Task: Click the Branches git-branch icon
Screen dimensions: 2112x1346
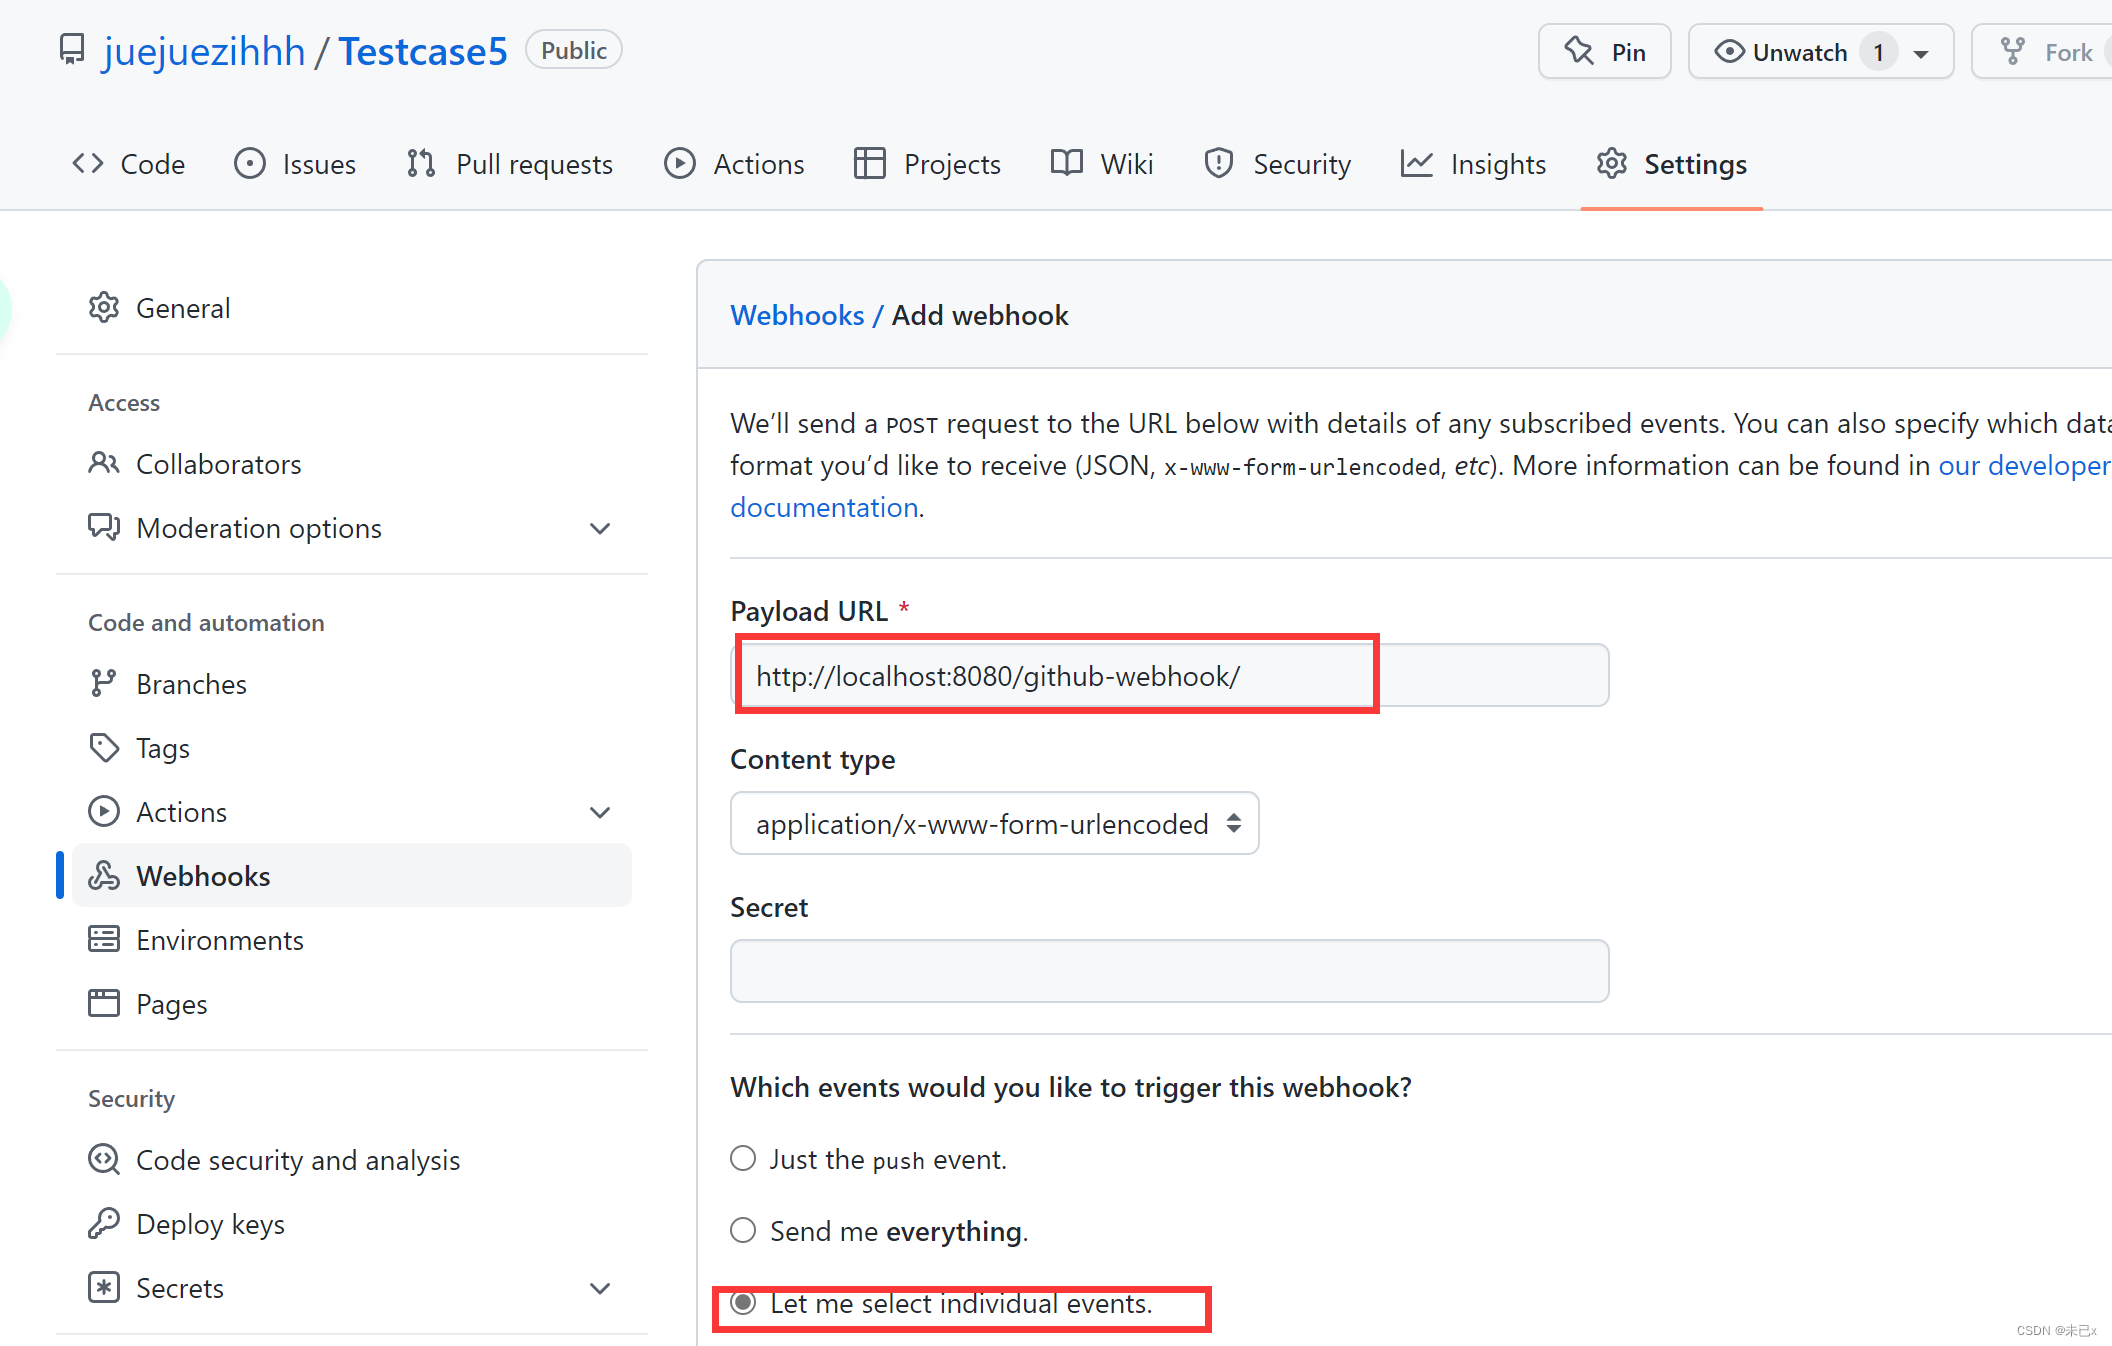Action: pyautogui.click(x=104, y=684)
